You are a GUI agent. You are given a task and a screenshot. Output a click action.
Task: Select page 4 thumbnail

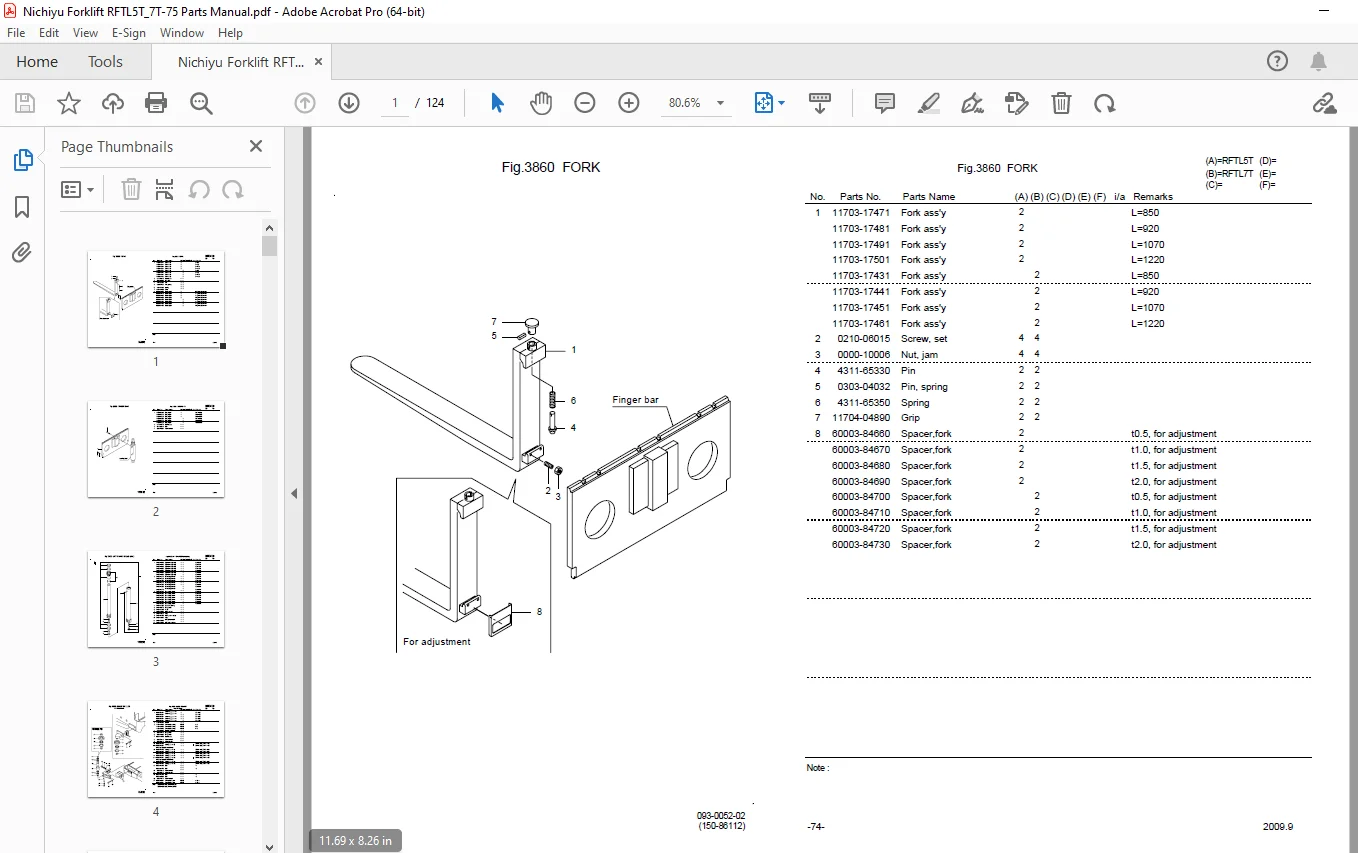tap(156, 749)
